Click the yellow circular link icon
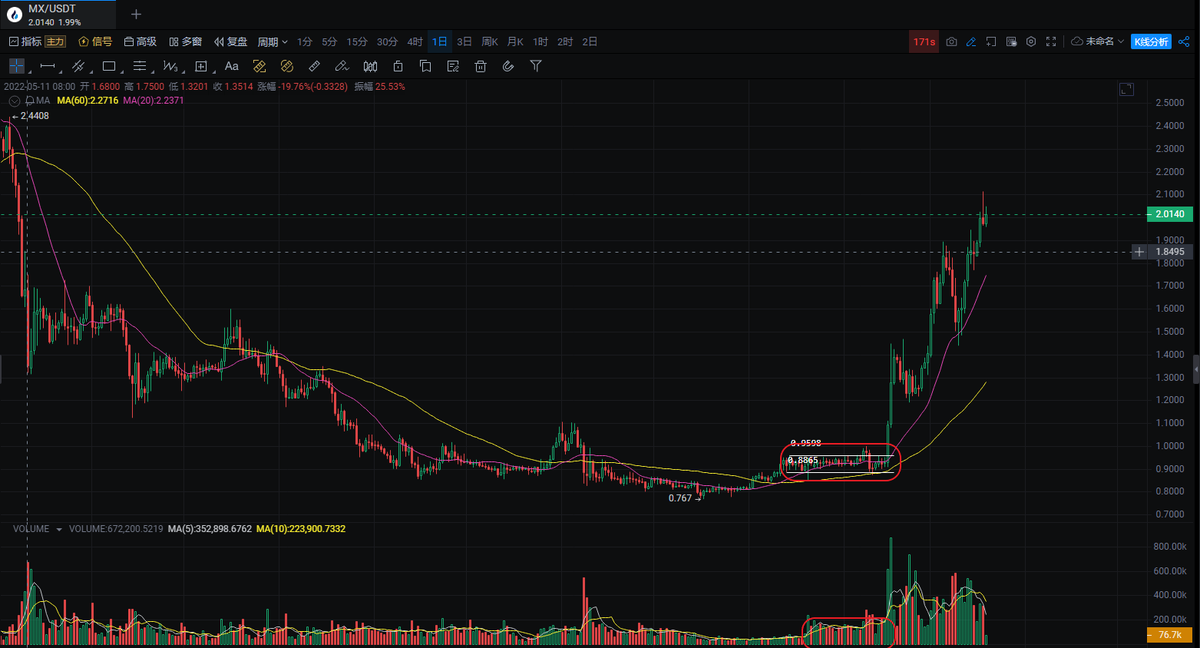This screenshot has width=1200, height=648. point(286,66)
